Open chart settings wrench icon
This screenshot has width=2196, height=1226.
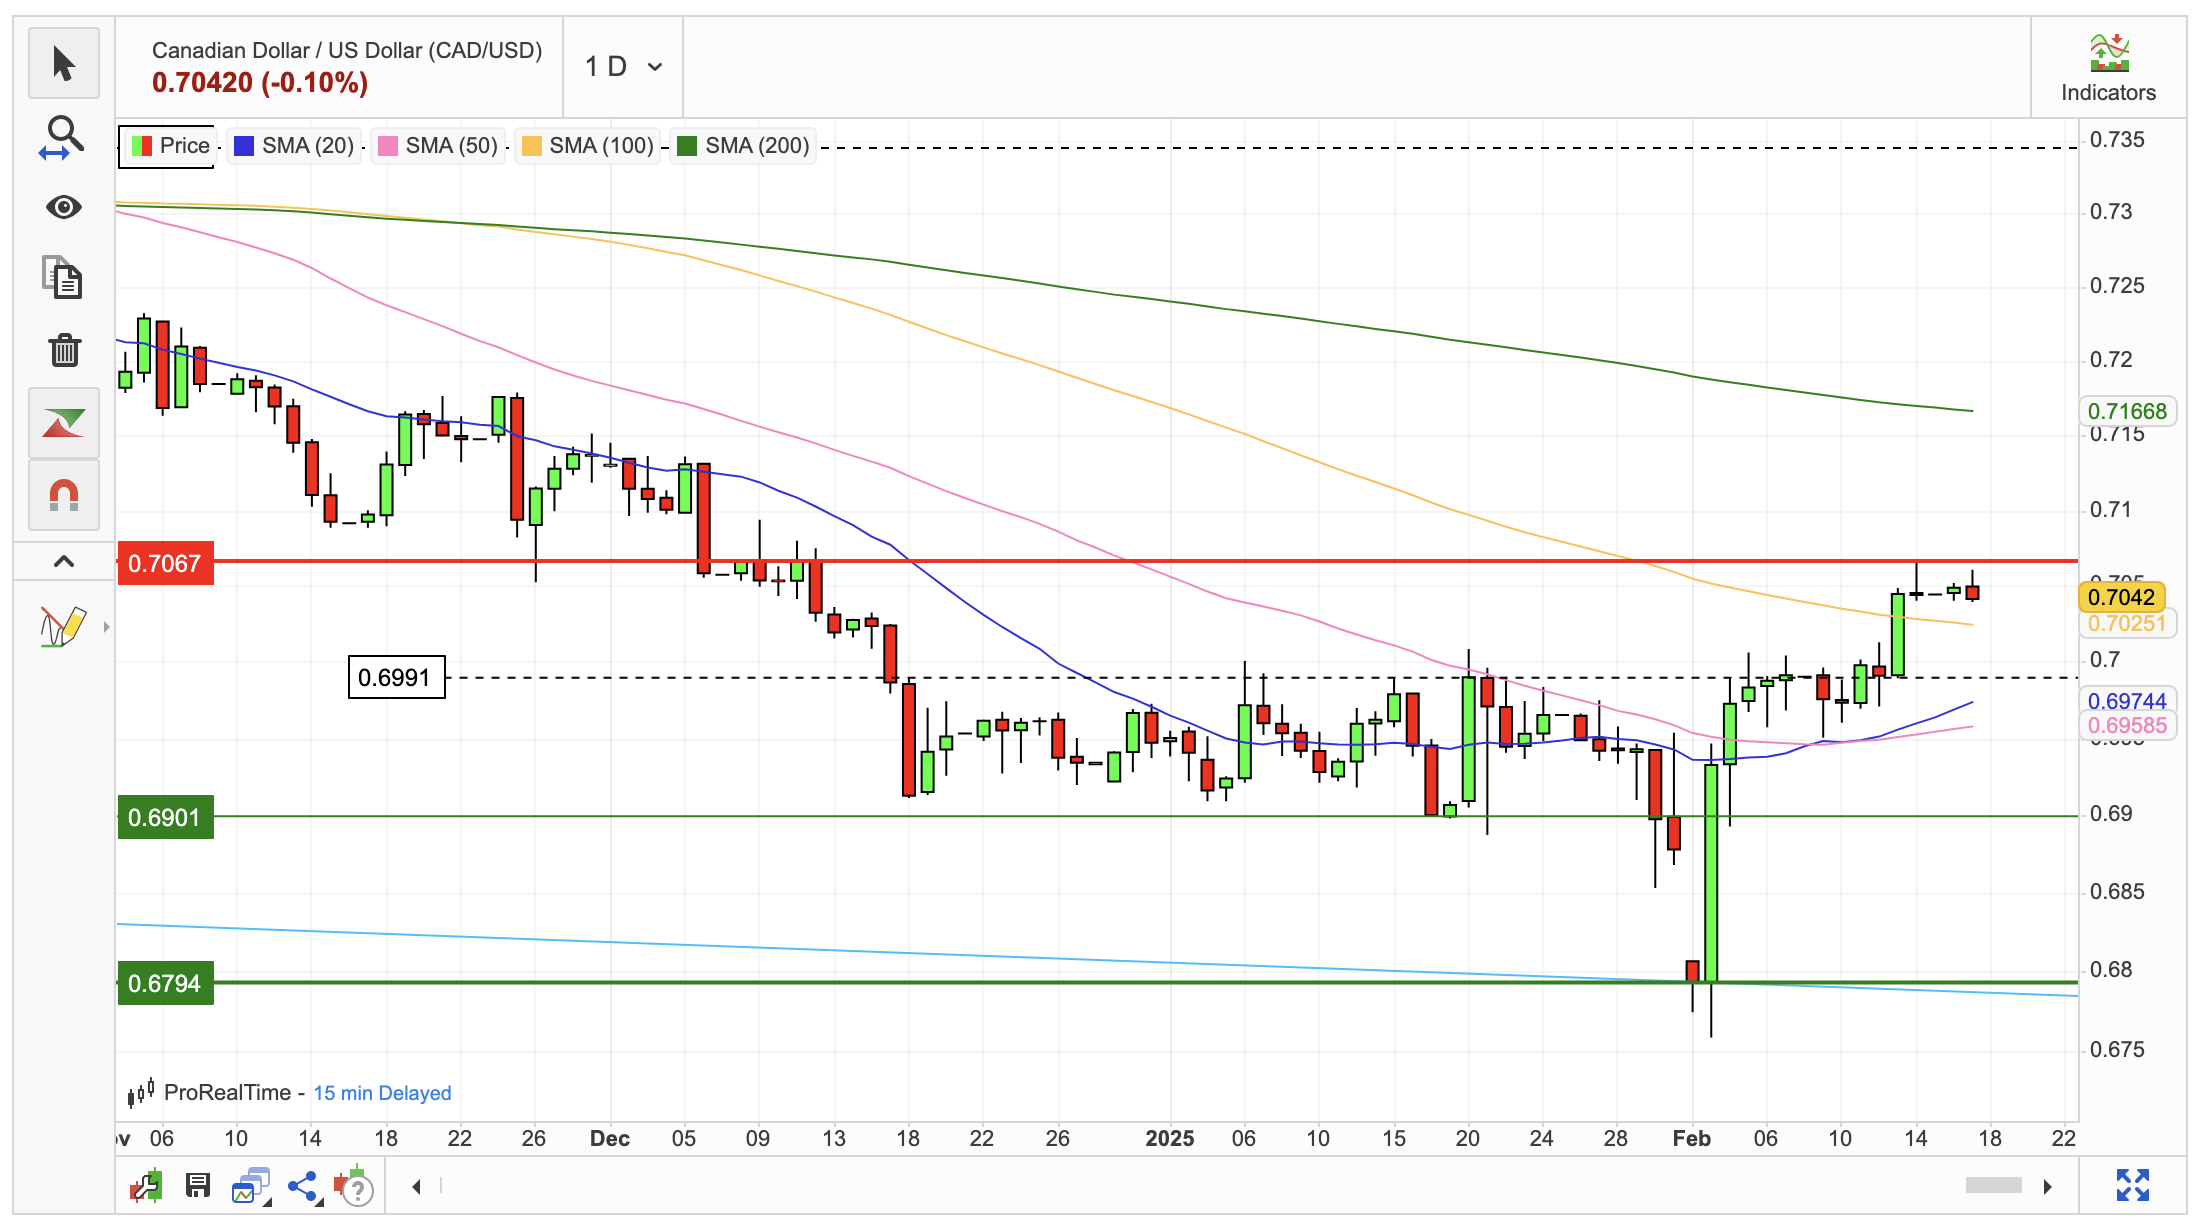click(146, 1187)
